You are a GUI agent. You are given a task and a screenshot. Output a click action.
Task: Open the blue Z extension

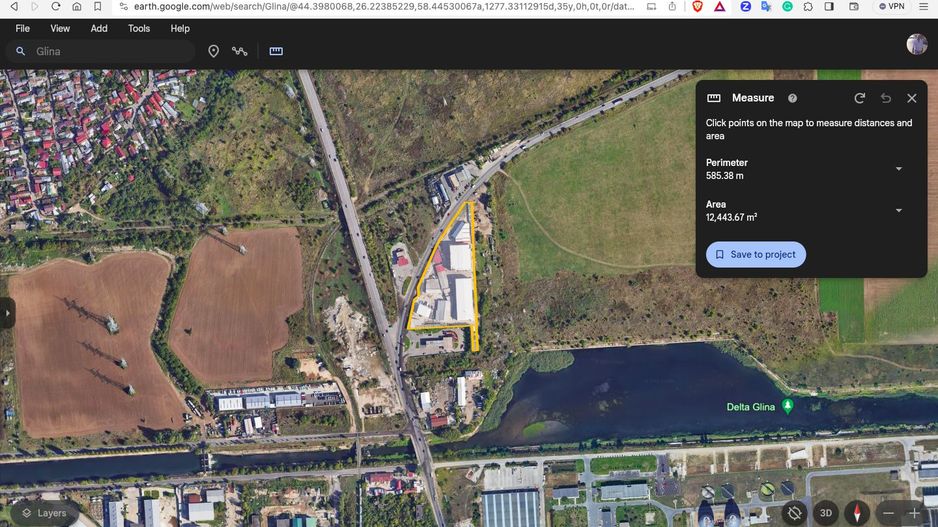coord(745,7)
